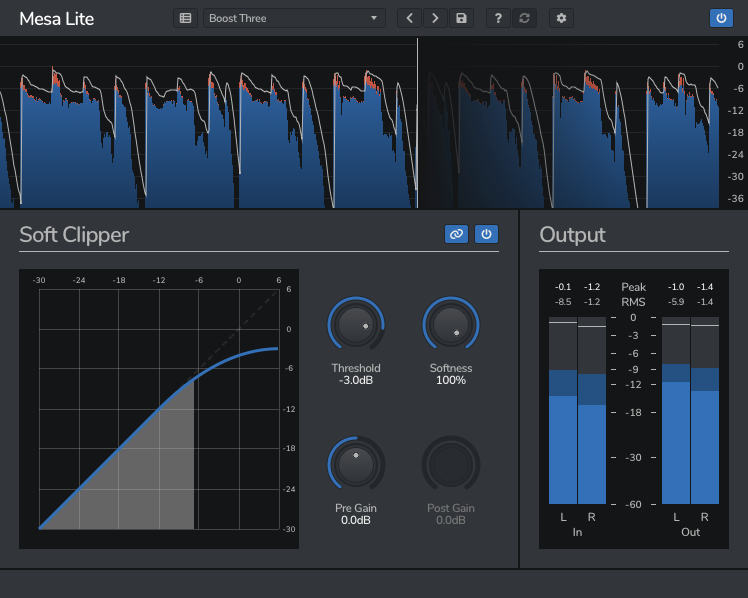The width and height of the screenshot is (748, 598).
Task: Toggle the main plugin power button
Action: click(720, 18)
